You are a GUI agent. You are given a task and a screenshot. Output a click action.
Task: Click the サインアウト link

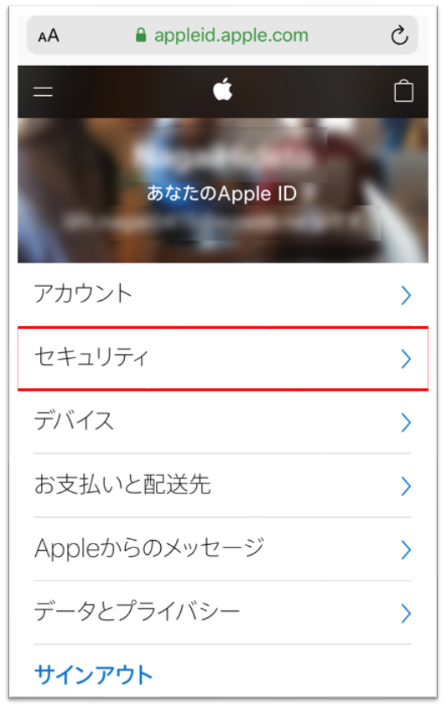93,675
